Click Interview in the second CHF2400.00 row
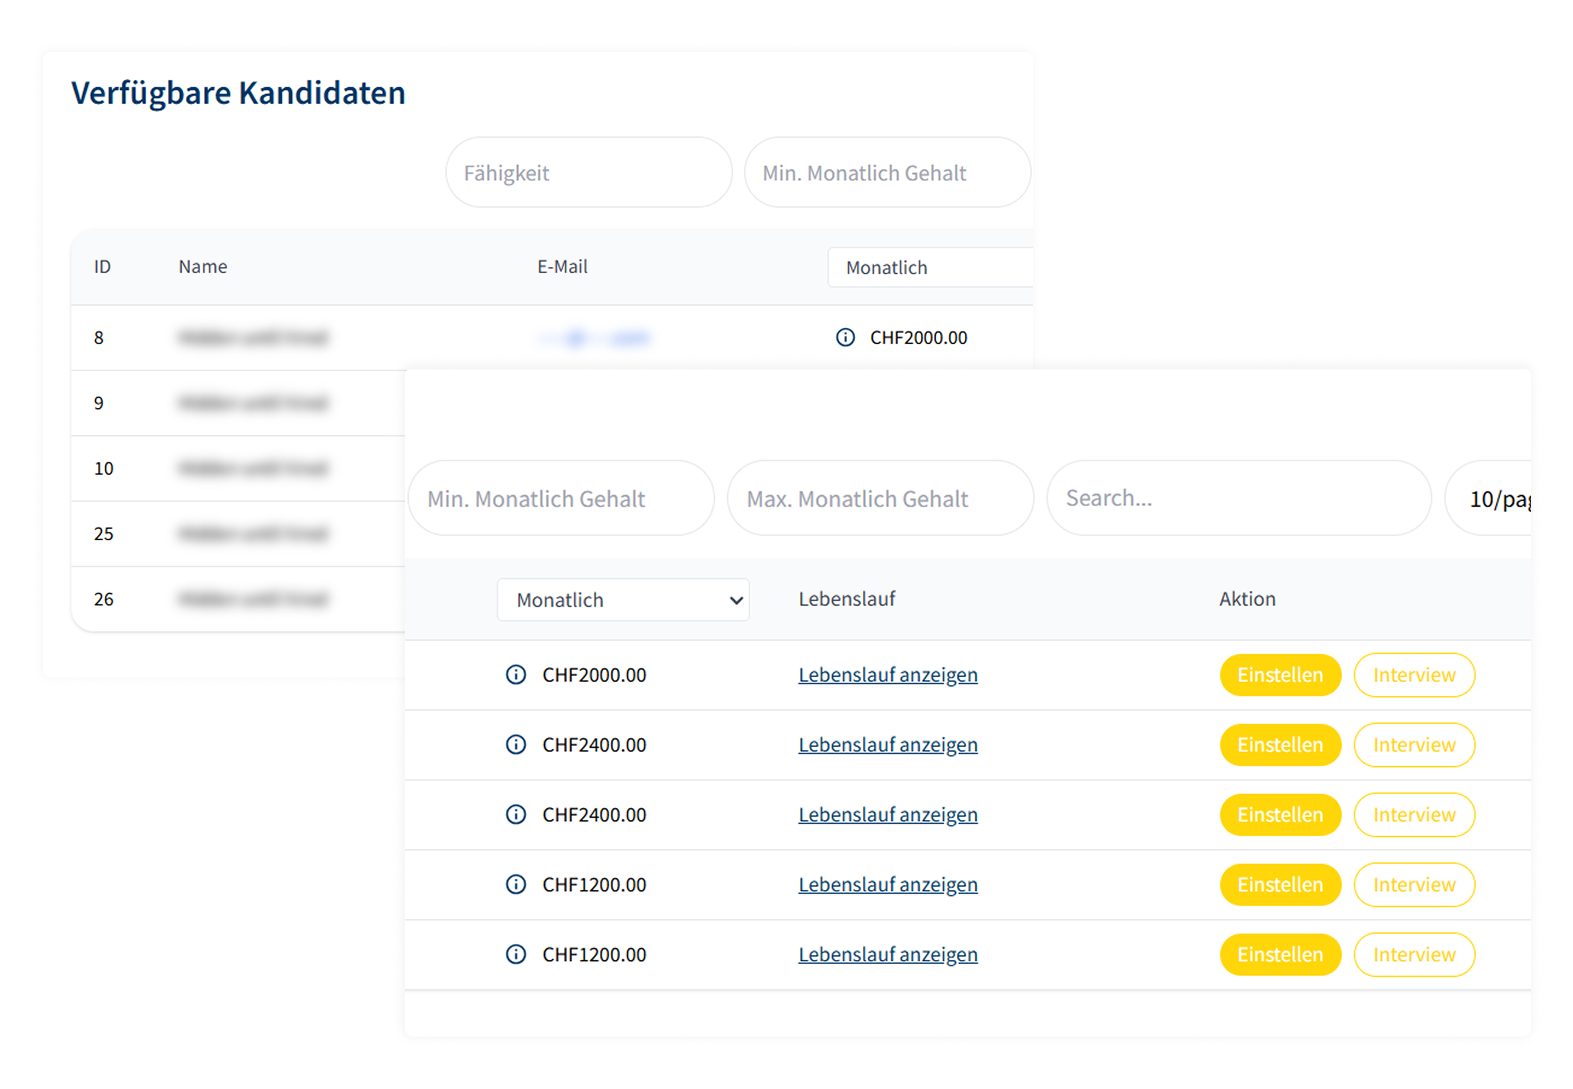The image size is (1573, 1089). click(1414, 815)
